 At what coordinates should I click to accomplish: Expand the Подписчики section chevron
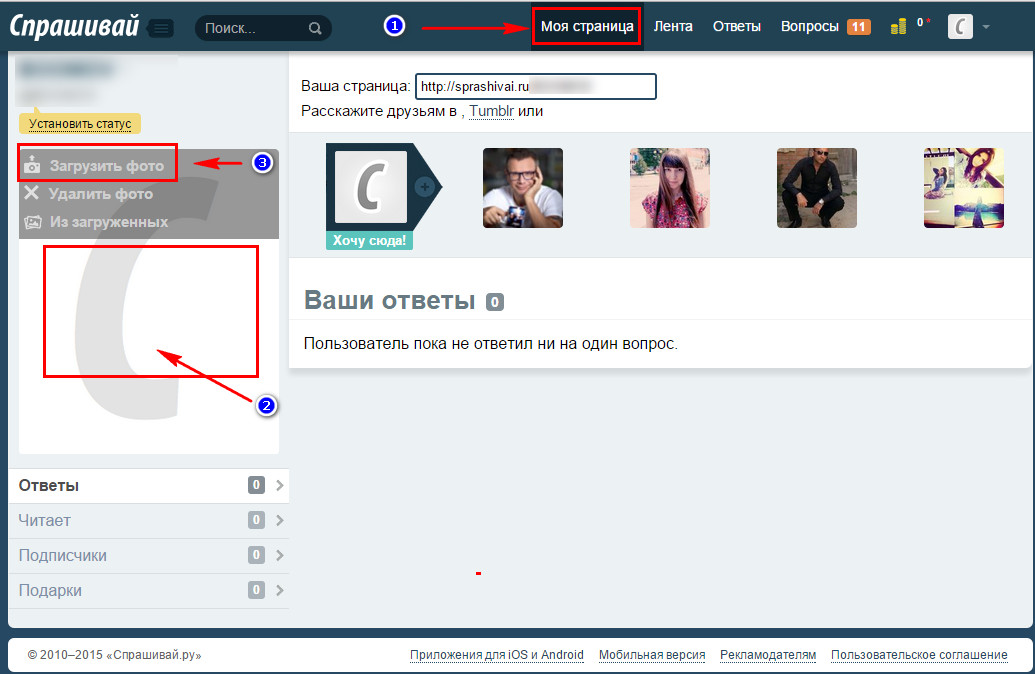(279, 555)
